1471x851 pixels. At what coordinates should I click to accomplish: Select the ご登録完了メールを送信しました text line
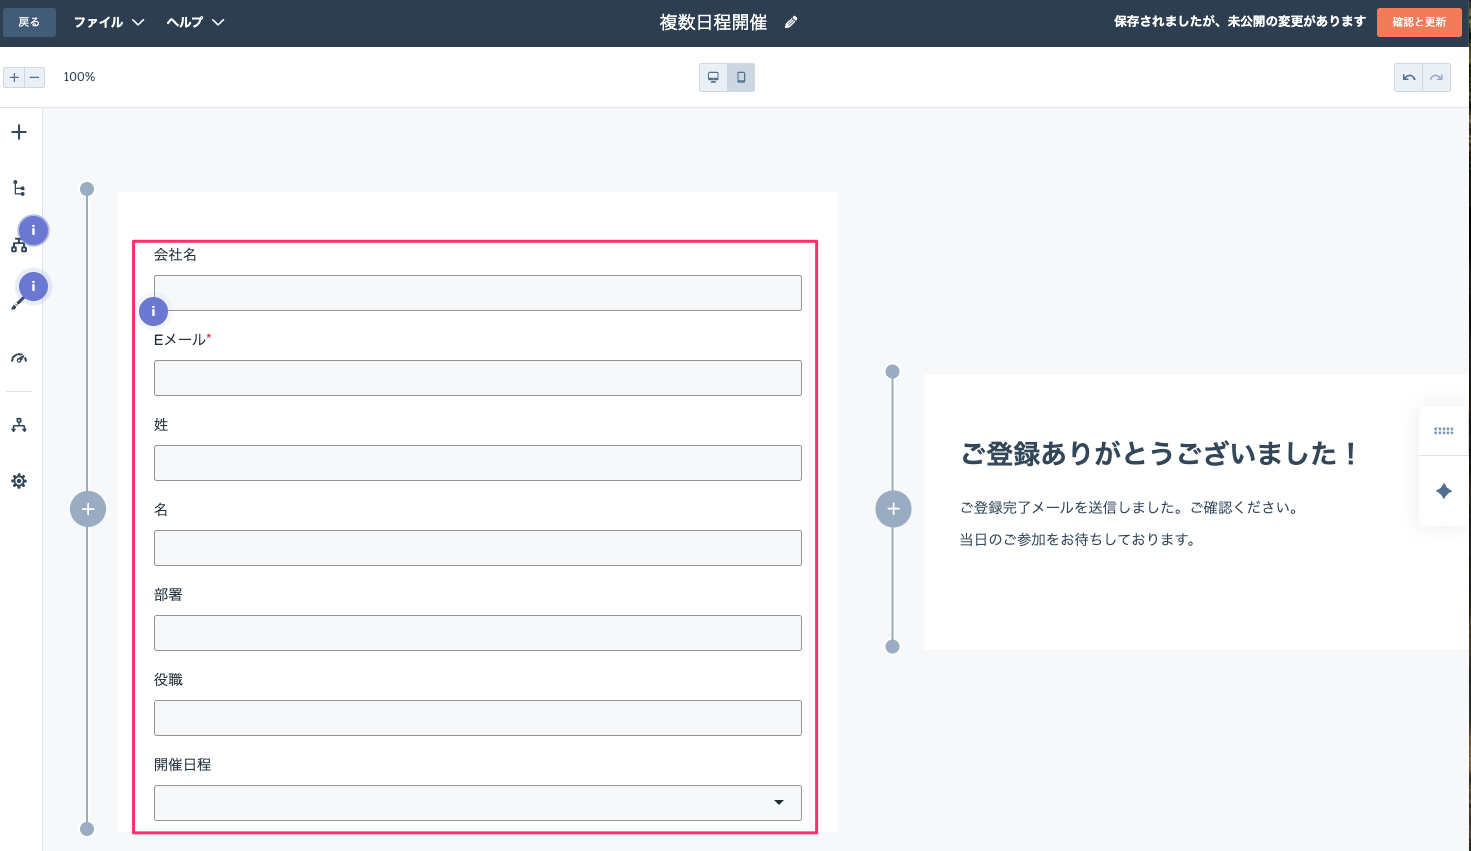pos(1131,508)
